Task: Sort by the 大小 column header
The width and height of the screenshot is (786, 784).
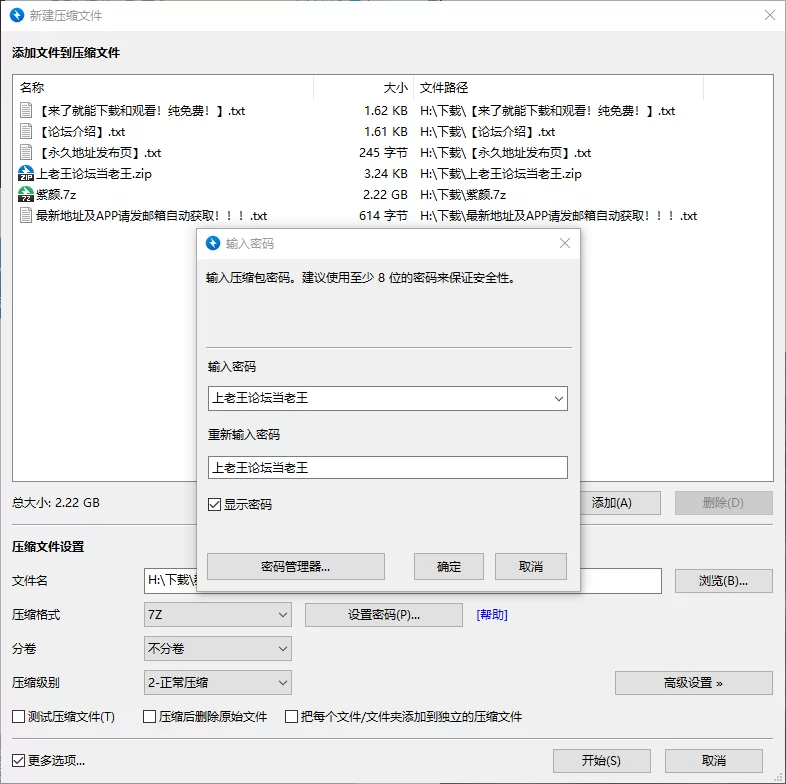Action: [x=396, y=88]
